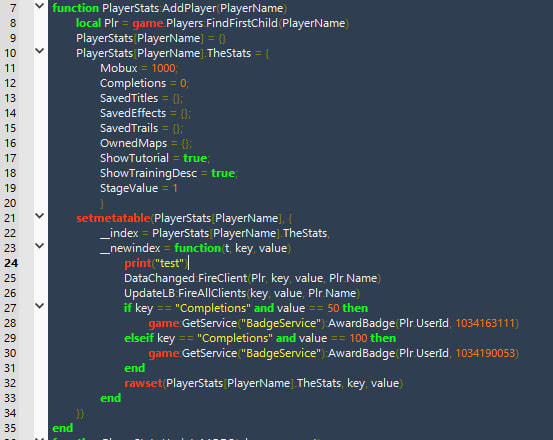Click FireAllClients on line 26
The width and height of the screenshot is (553, 440).
212,293
